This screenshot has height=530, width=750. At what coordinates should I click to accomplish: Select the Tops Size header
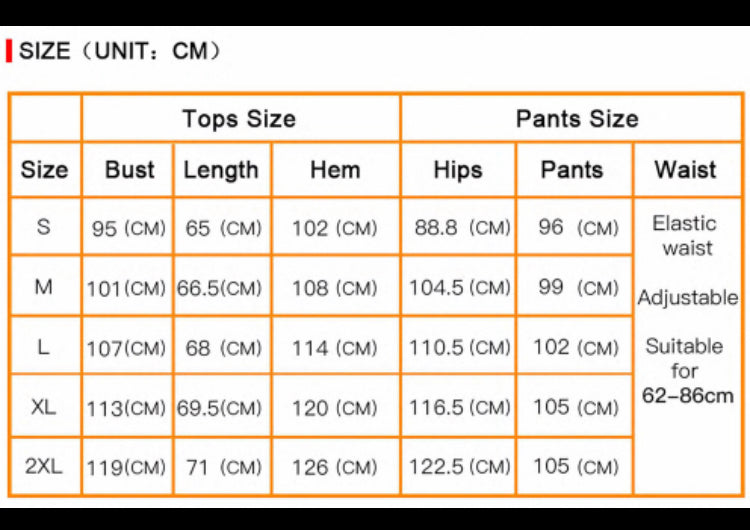point(239,119)
